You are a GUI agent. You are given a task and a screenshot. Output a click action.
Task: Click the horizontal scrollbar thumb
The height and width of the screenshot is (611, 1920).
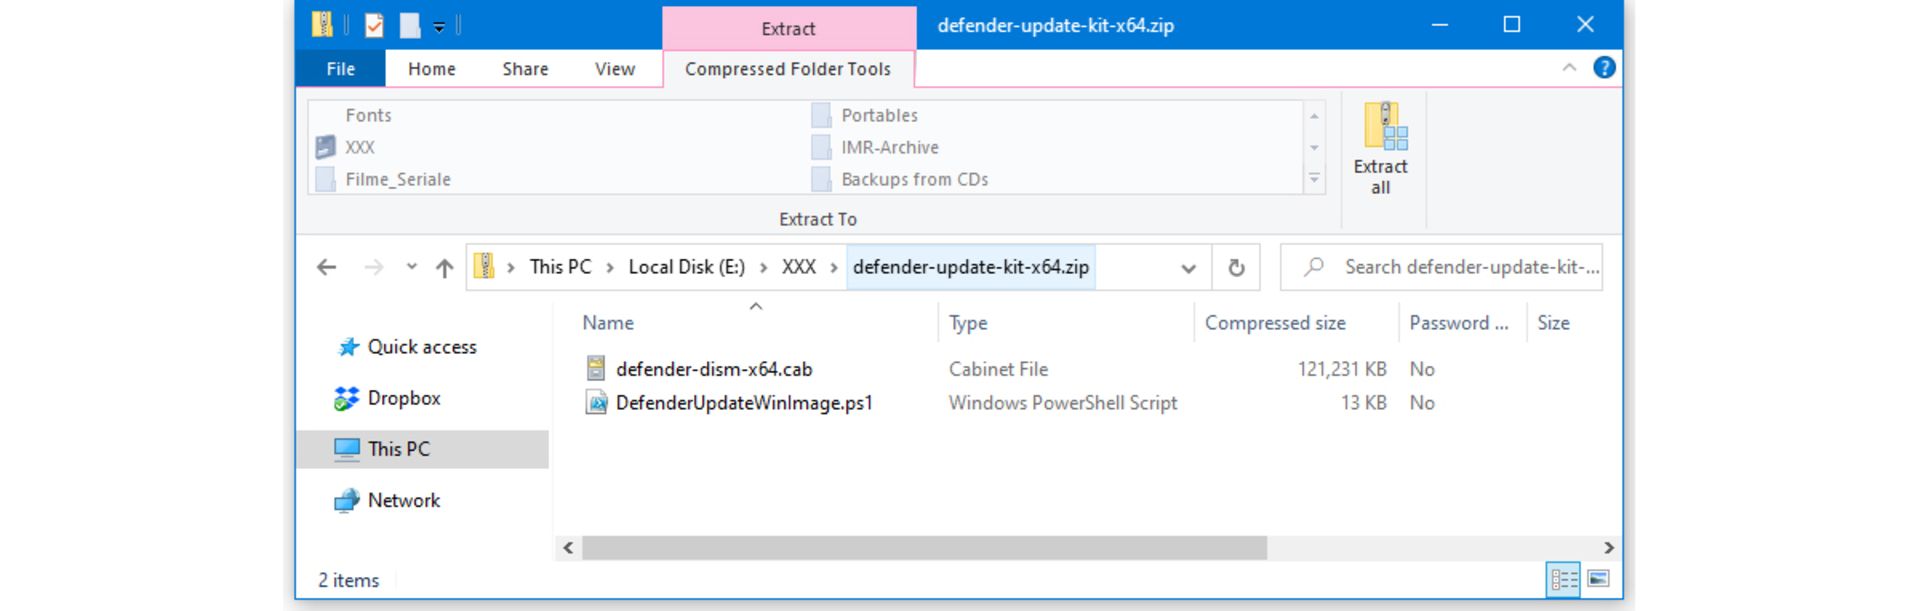[x=925, y=548]
